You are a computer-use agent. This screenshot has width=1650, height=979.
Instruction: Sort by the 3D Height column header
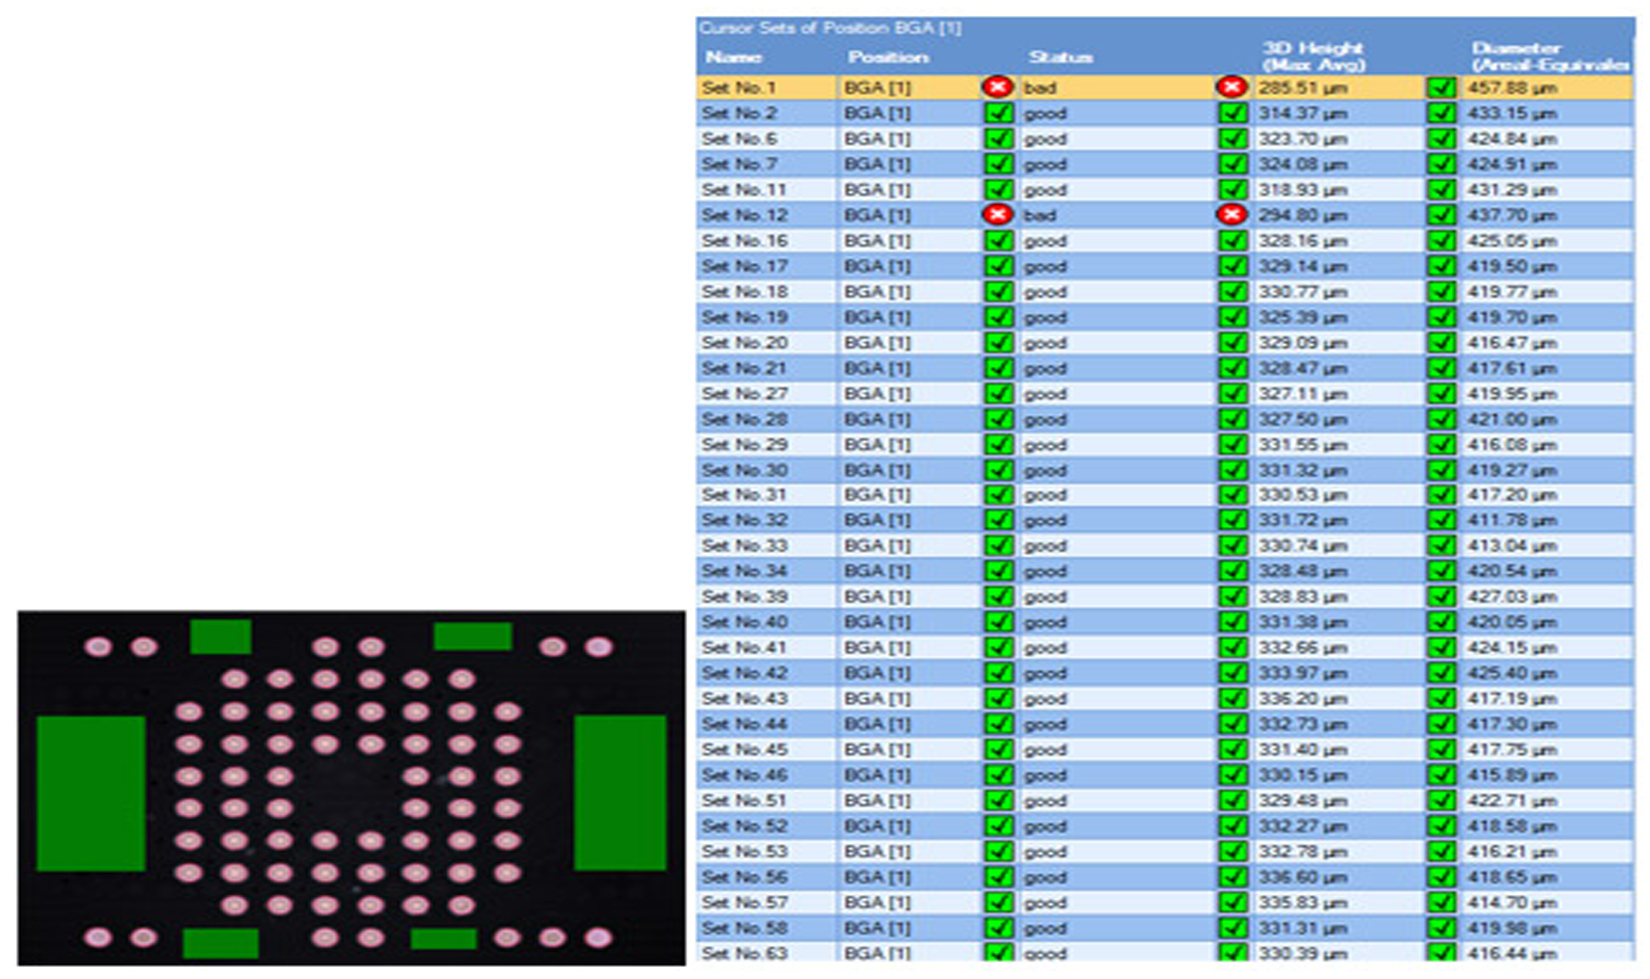(1312, 56)
